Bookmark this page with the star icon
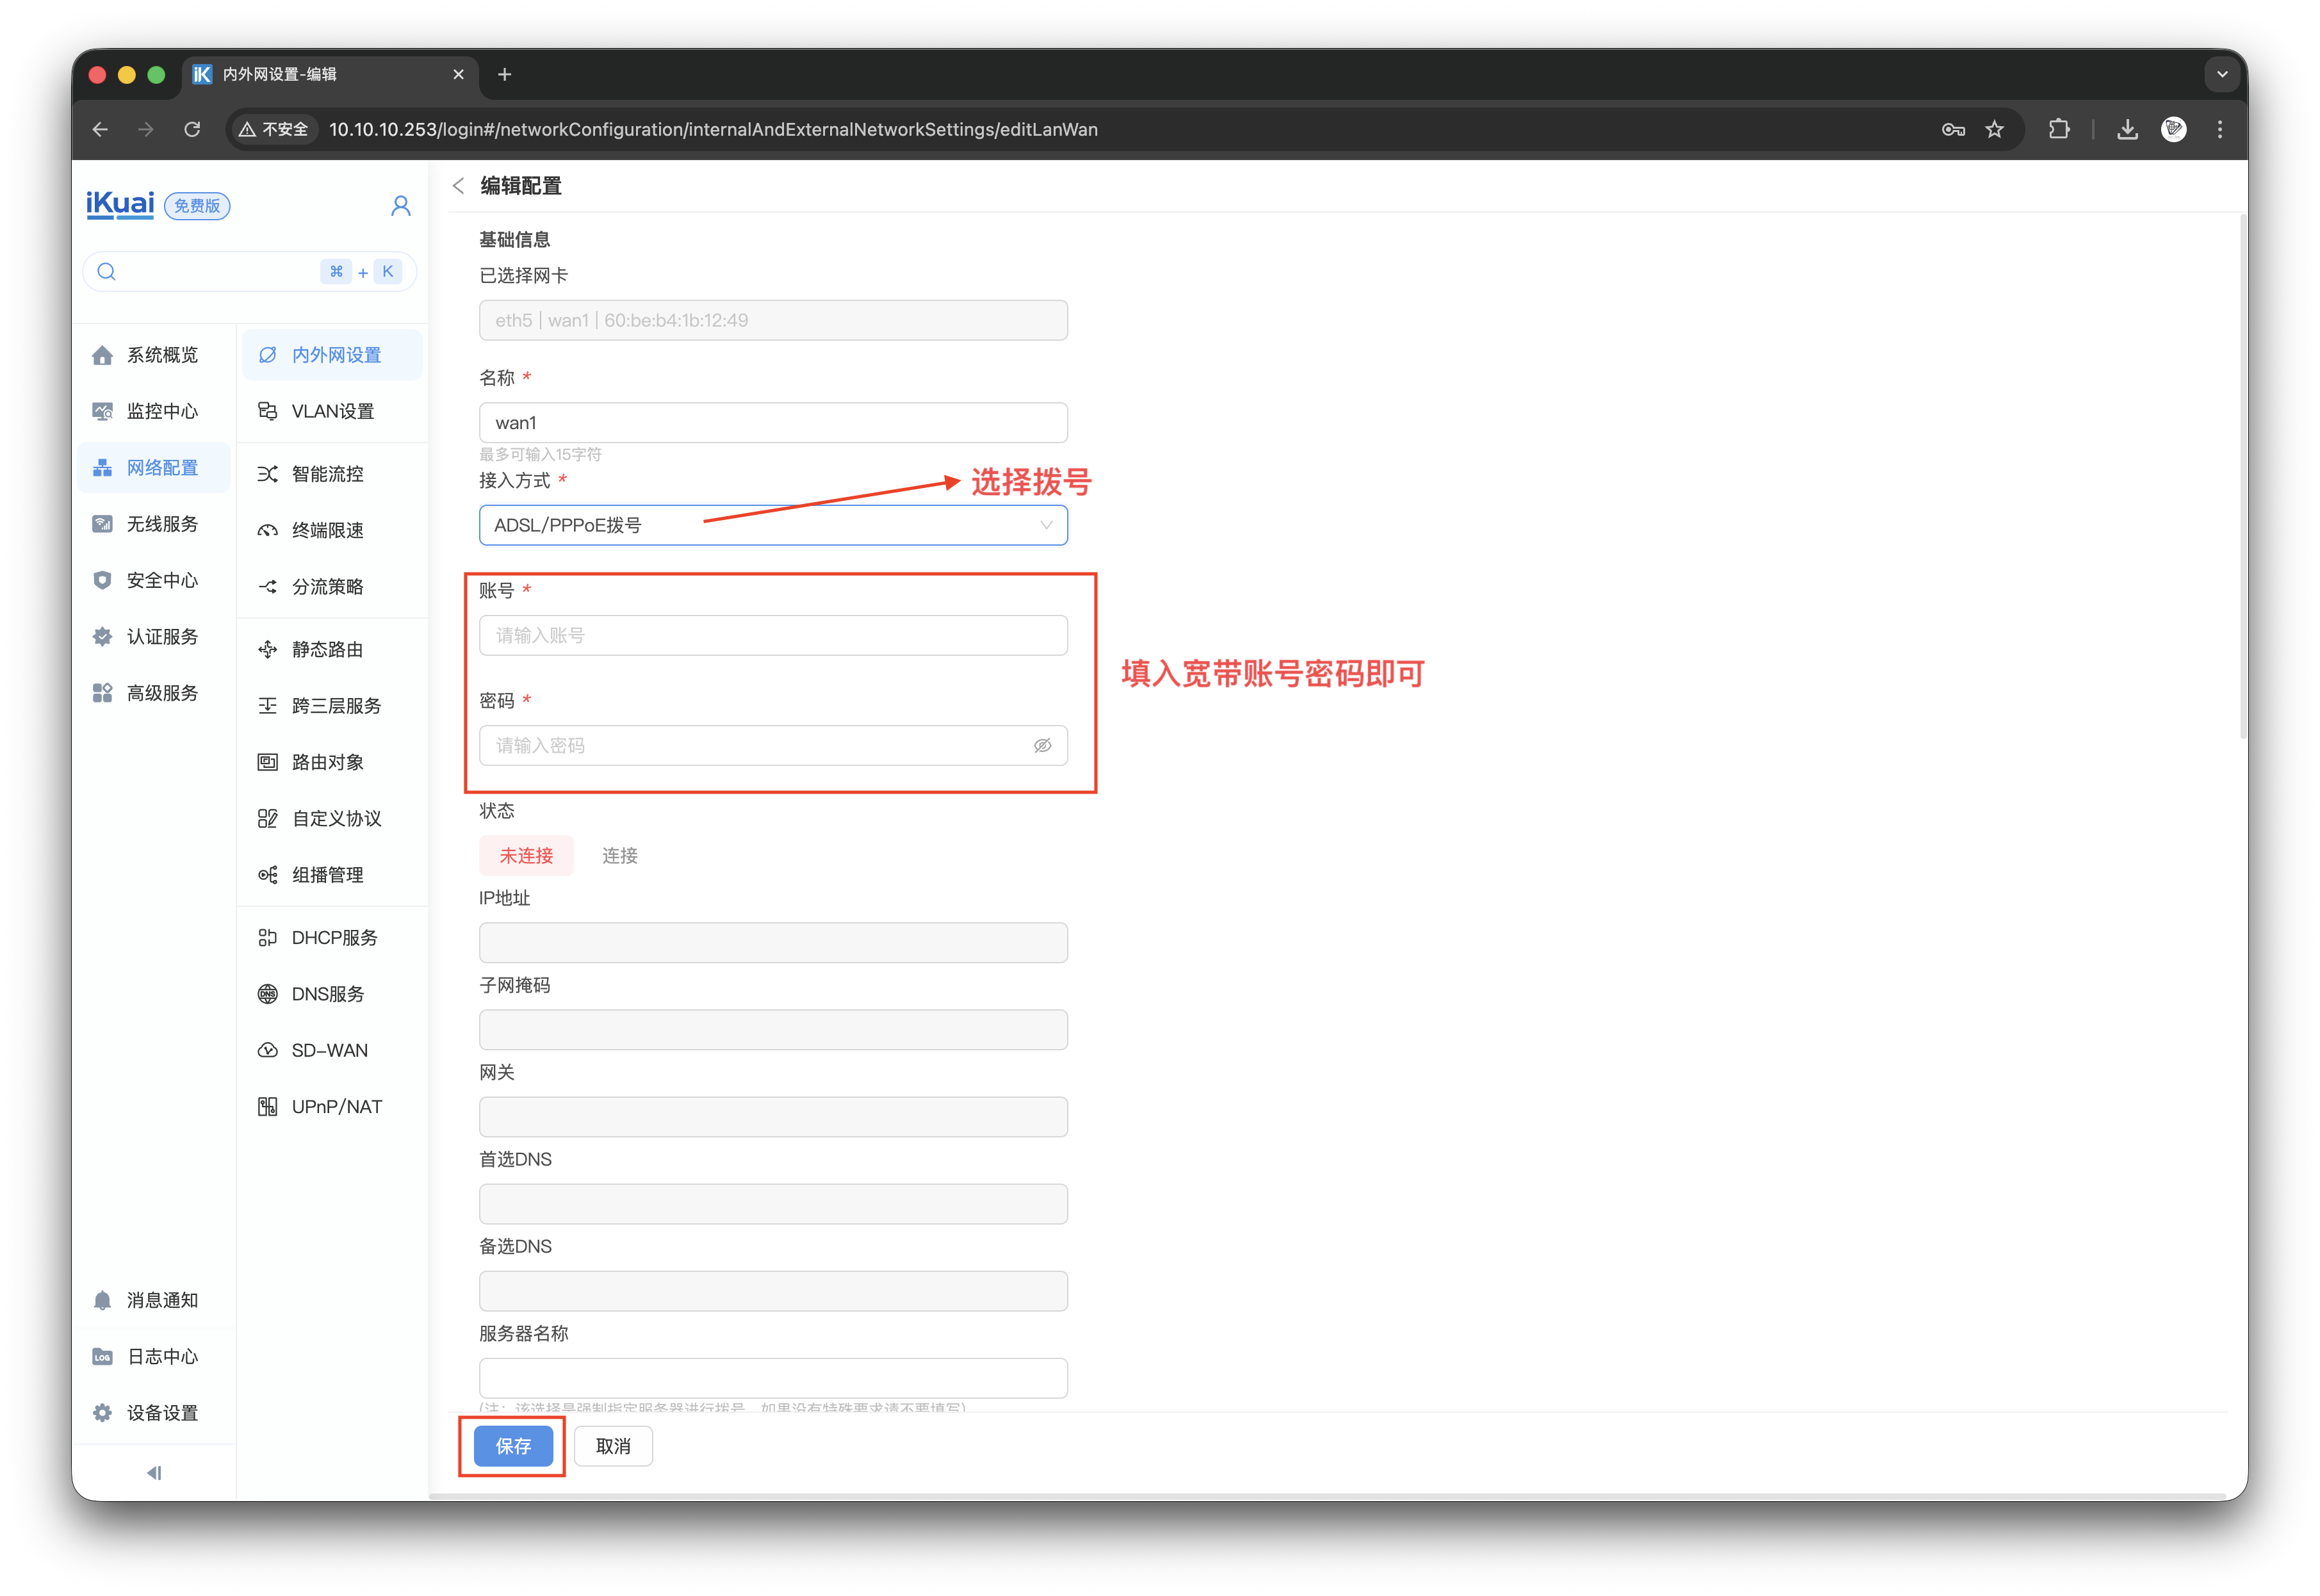The width and height of the screenshot is (2320, 1596). (x=1994, y=129)
